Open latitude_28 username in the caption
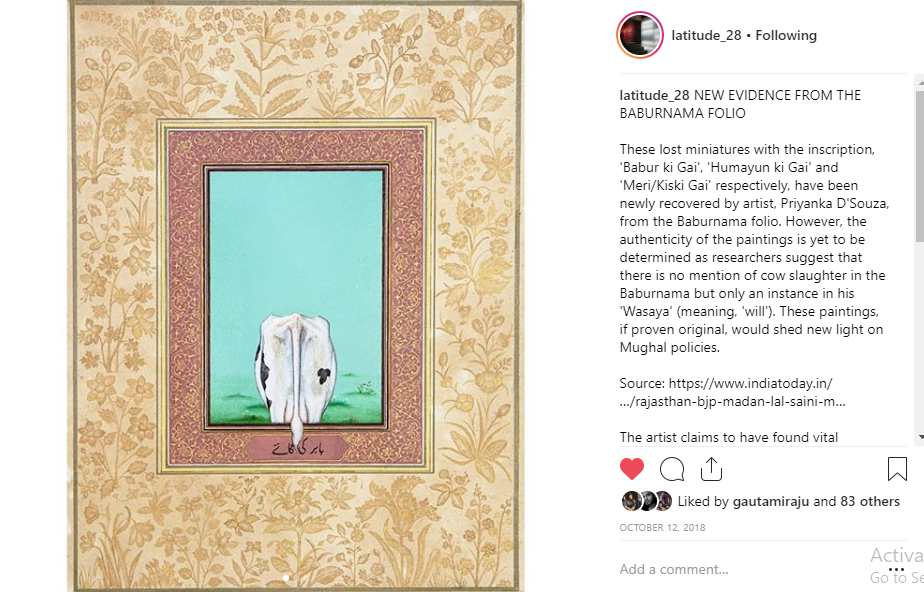Screen dimensions: 924x592 [654, 95]
